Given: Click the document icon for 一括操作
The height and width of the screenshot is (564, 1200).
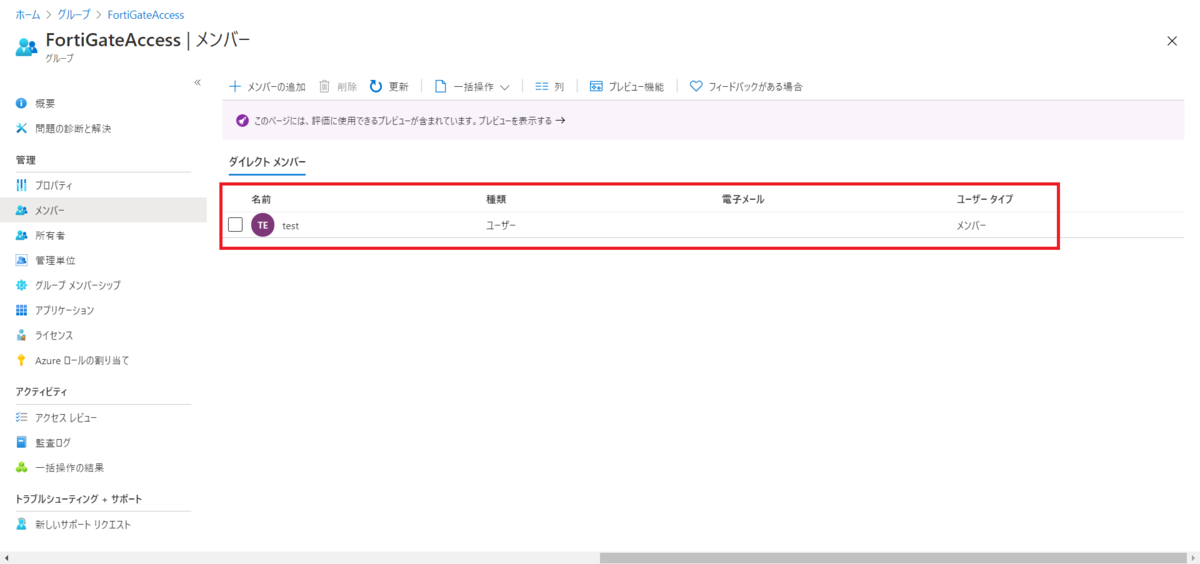Looking at the screenshot, I should (440, 87).
